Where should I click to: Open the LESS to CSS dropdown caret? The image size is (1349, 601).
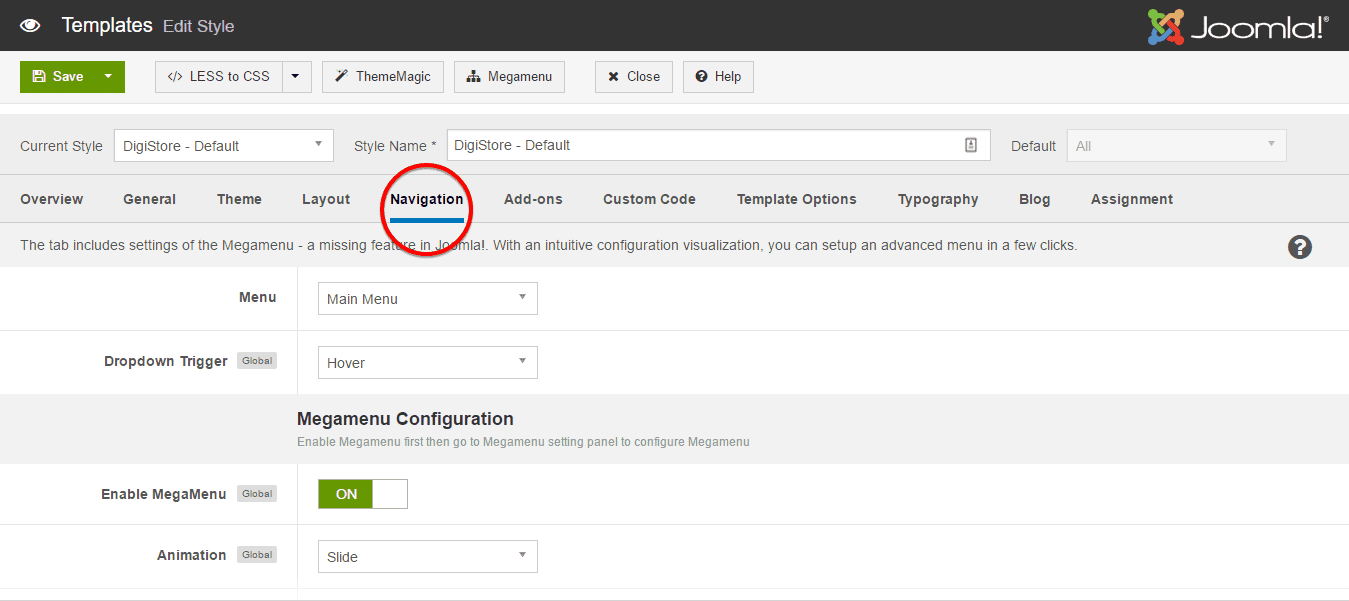pos(295,76)
